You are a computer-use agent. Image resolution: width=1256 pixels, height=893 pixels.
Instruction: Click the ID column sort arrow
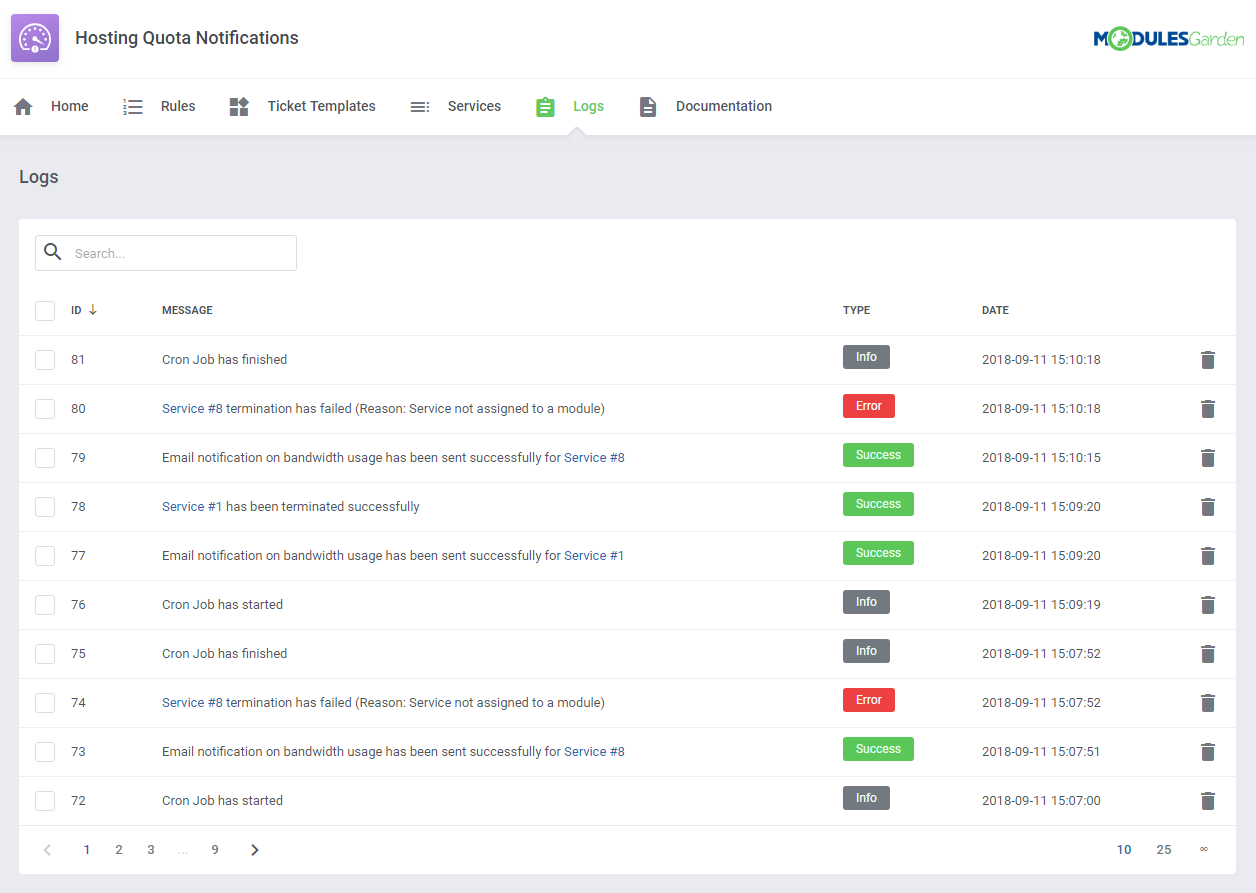point(93,310)
